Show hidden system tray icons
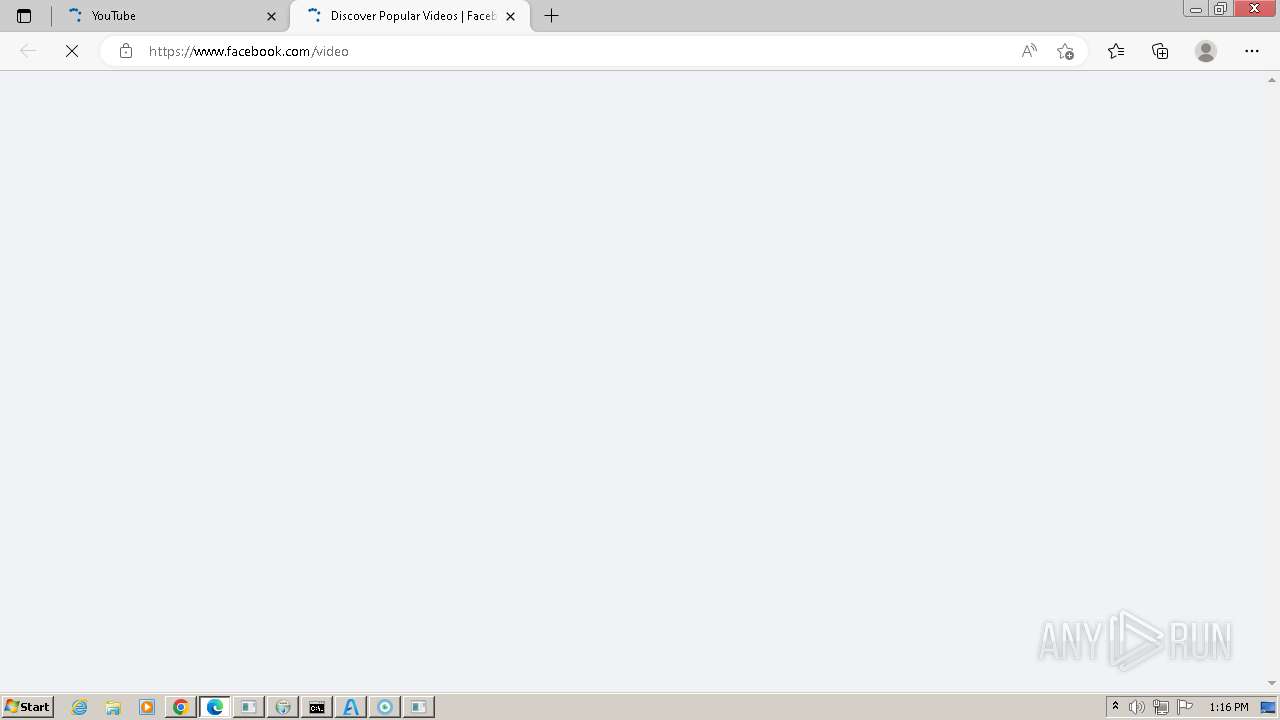 [x=1115, y=707]
